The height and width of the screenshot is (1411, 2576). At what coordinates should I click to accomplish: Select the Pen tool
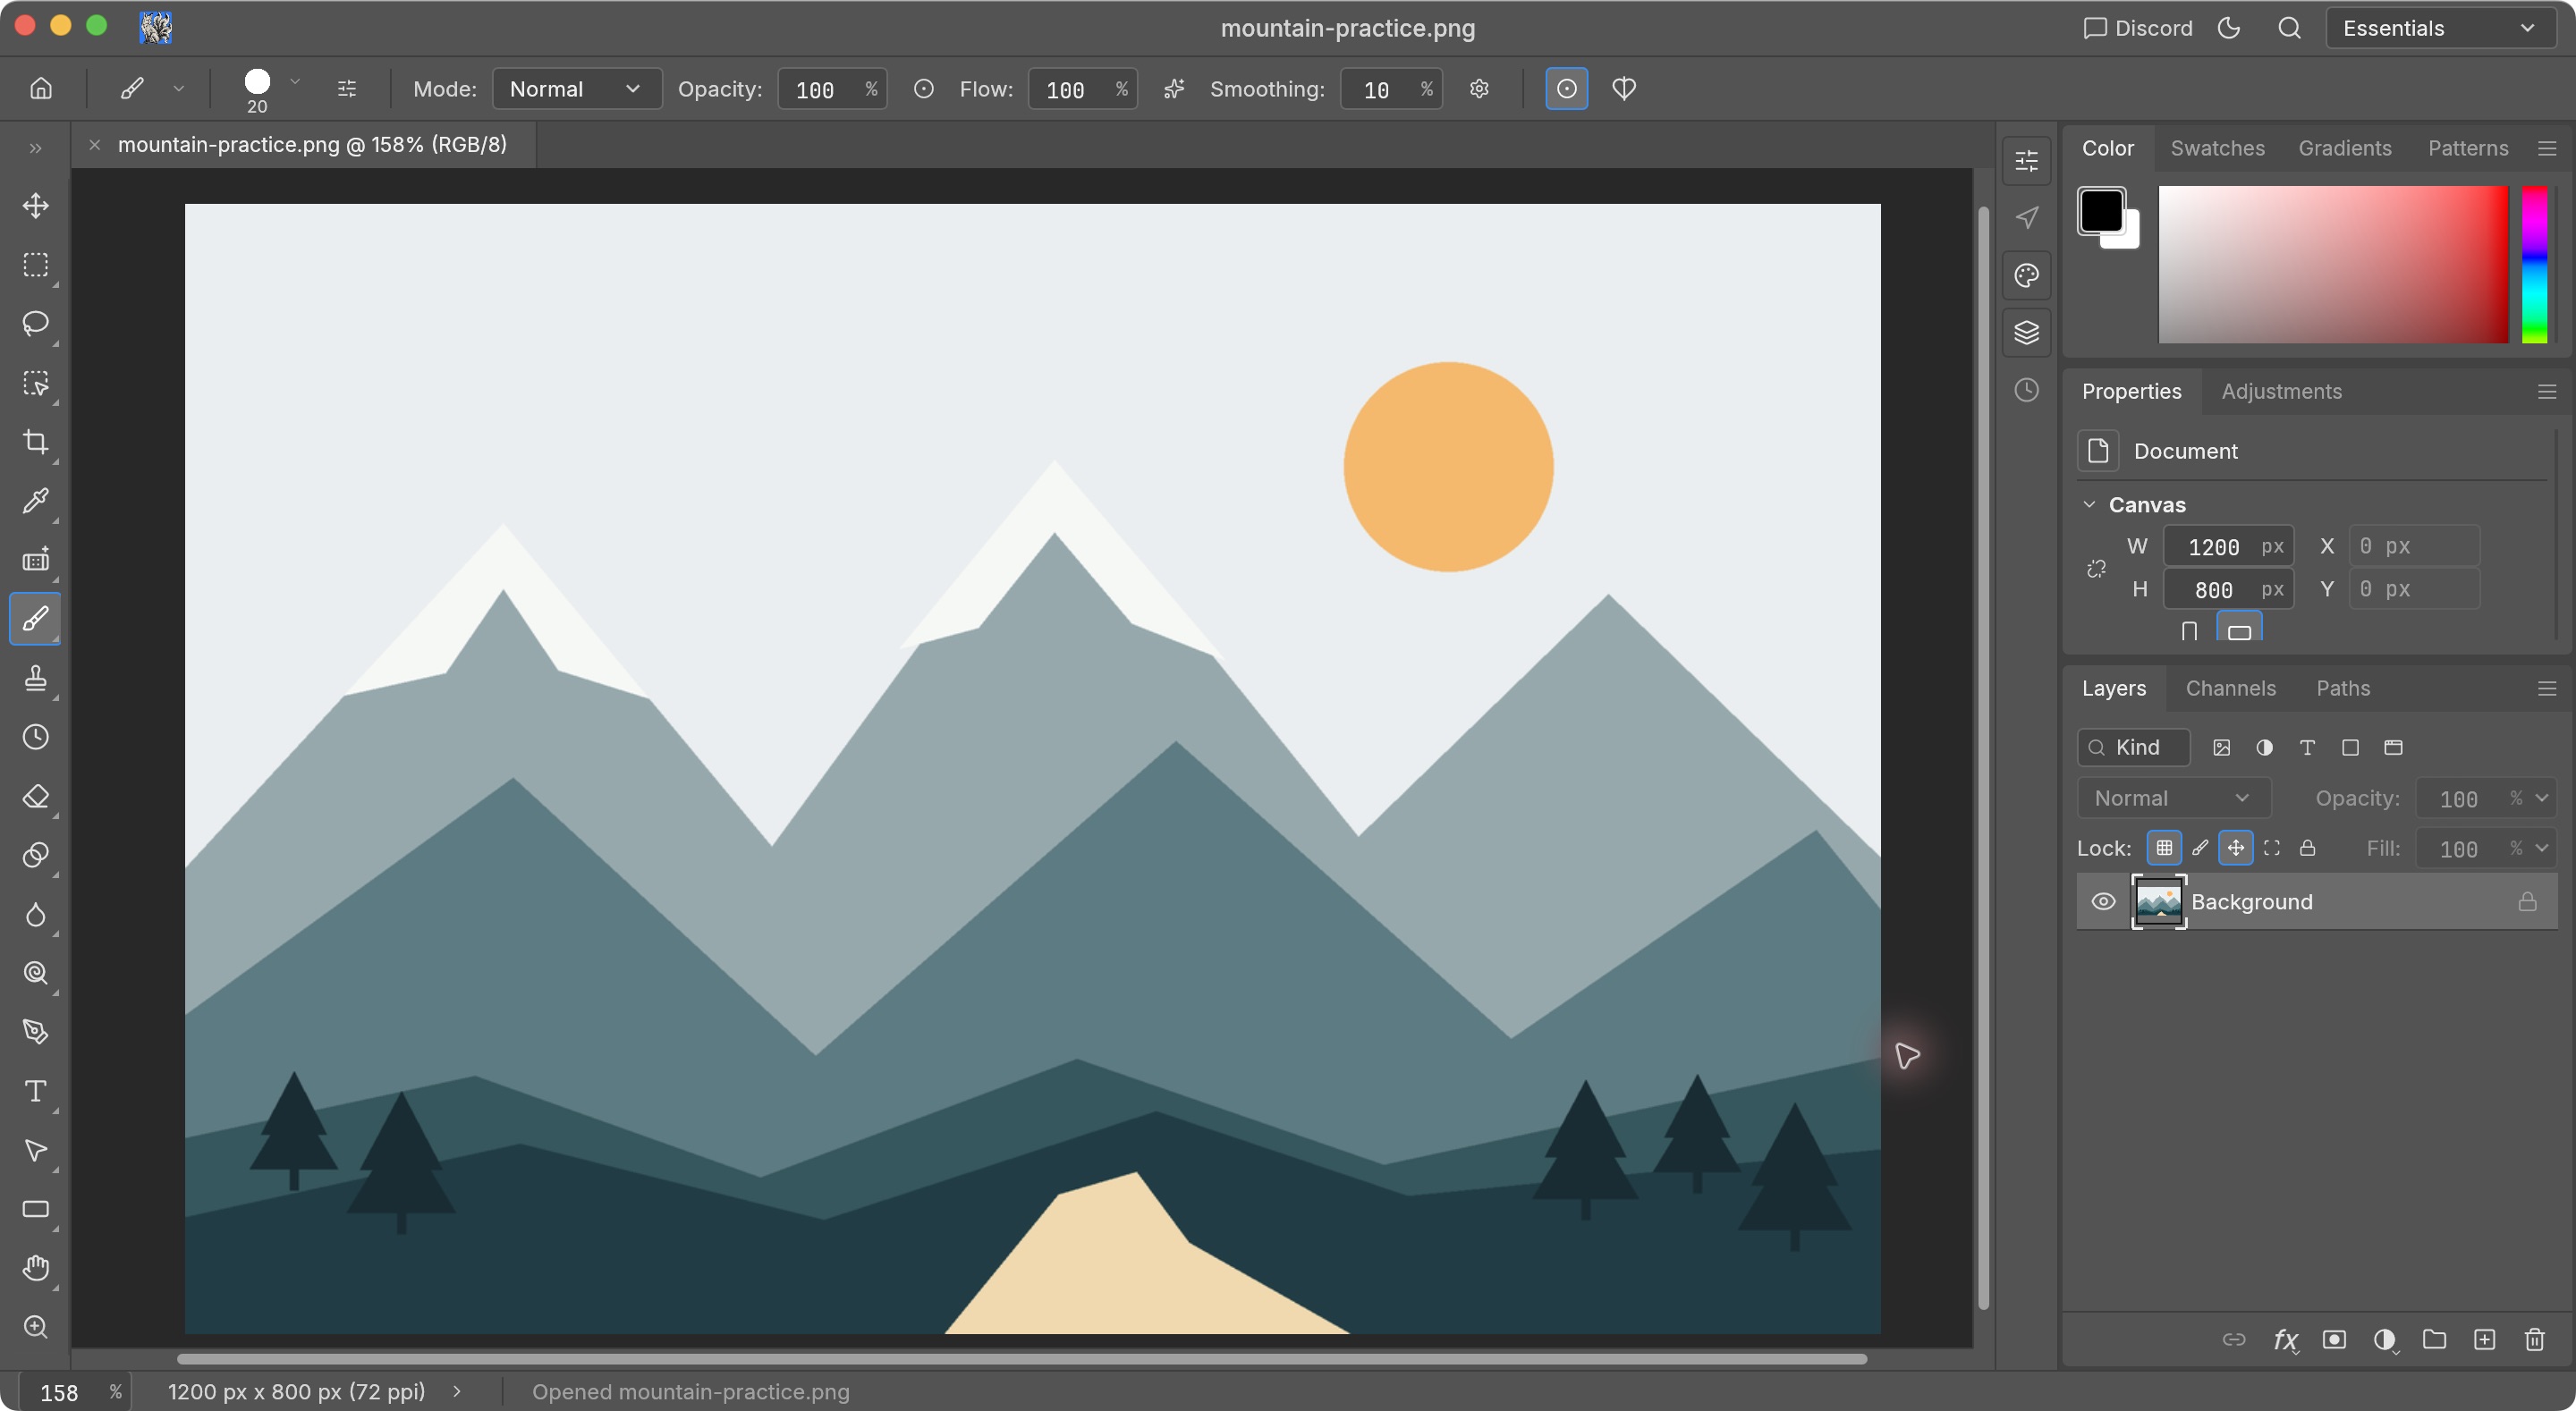[36, 1032]
